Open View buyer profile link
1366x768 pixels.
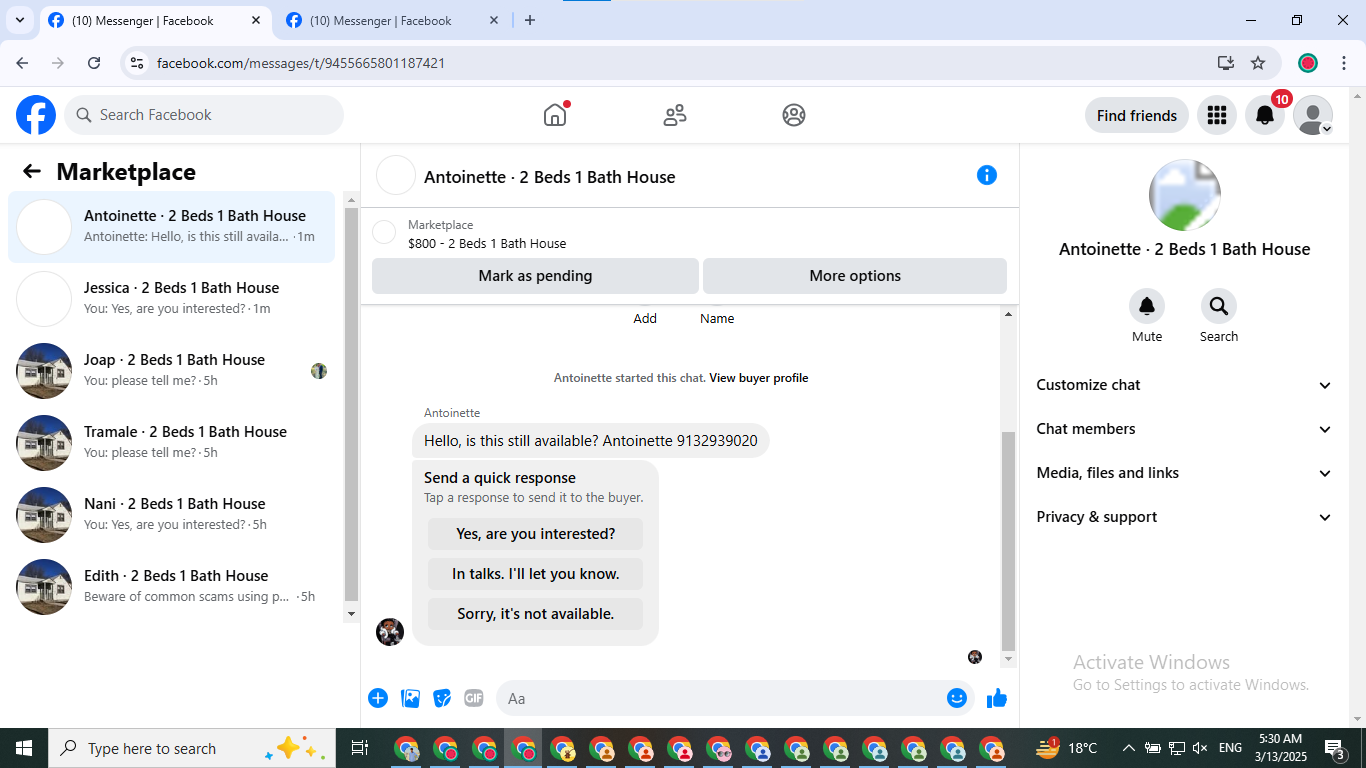pyautogui.click(x=759, y=378)
